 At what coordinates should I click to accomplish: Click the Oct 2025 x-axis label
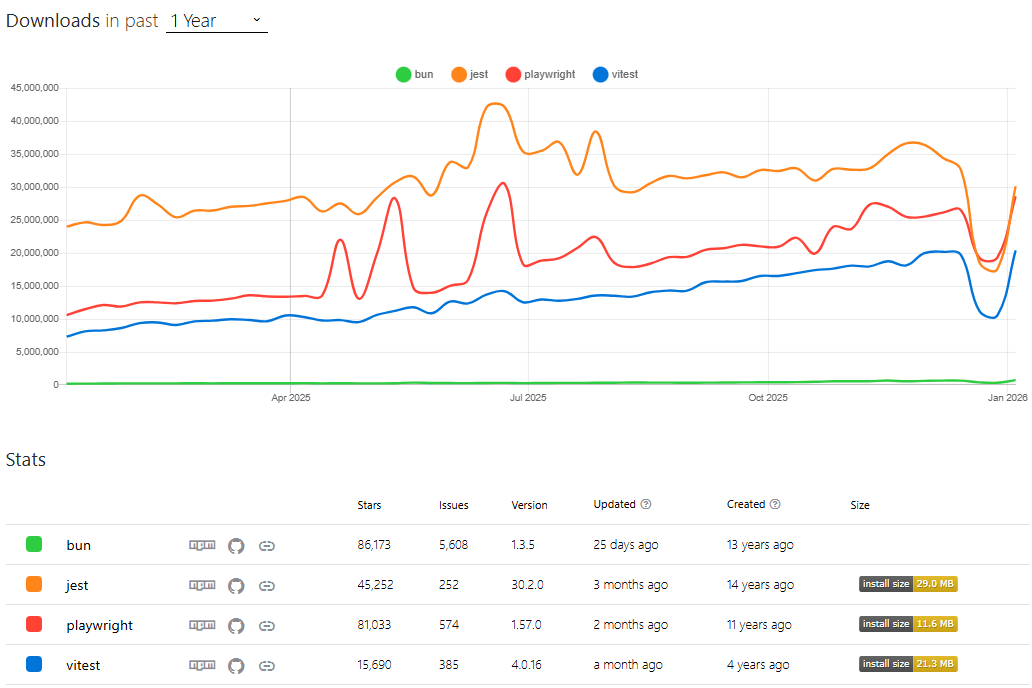(x=767, y=398)
